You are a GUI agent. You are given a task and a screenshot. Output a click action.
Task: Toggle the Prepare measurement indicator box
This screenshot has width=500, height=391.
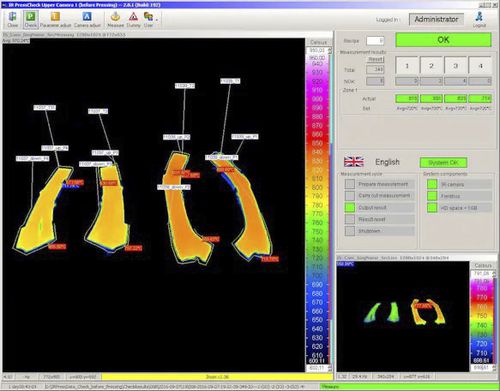click(350, 184)
